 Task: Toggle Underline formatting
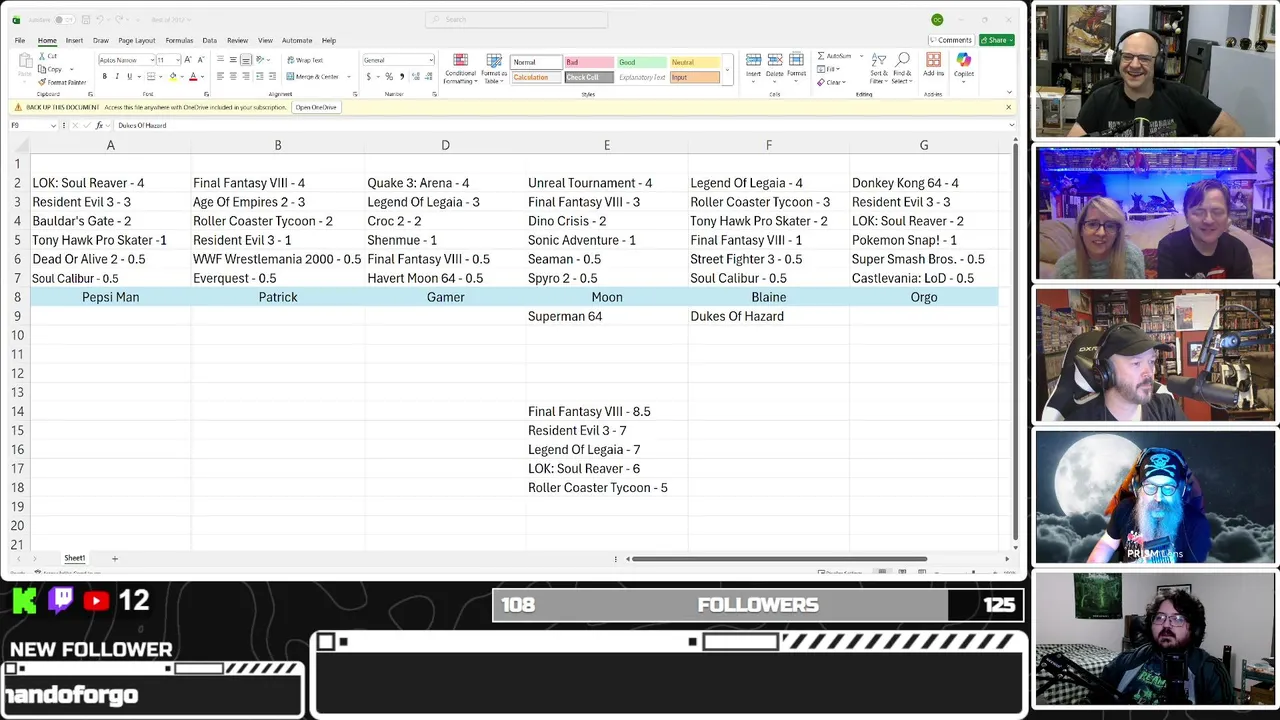(x=129, y=76)
